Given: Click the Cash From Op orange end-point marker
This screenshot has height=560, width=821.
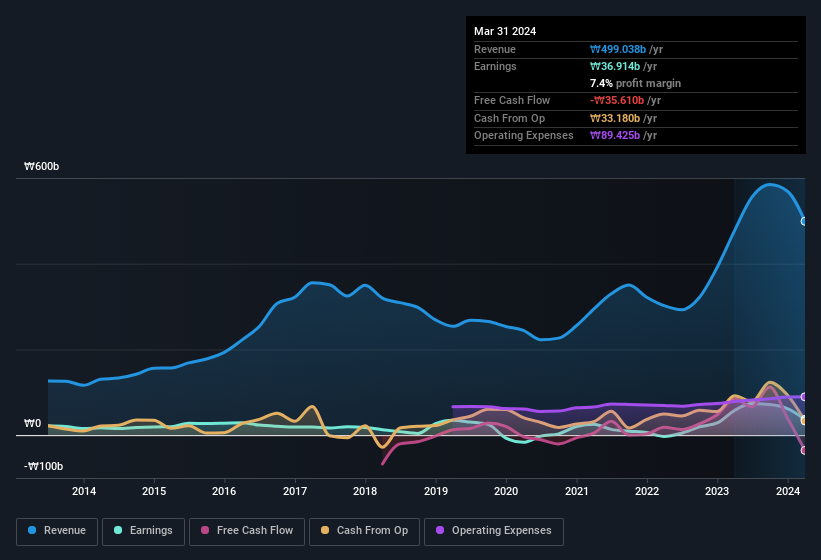Looking at the screenshot, I should click(804, 420).
